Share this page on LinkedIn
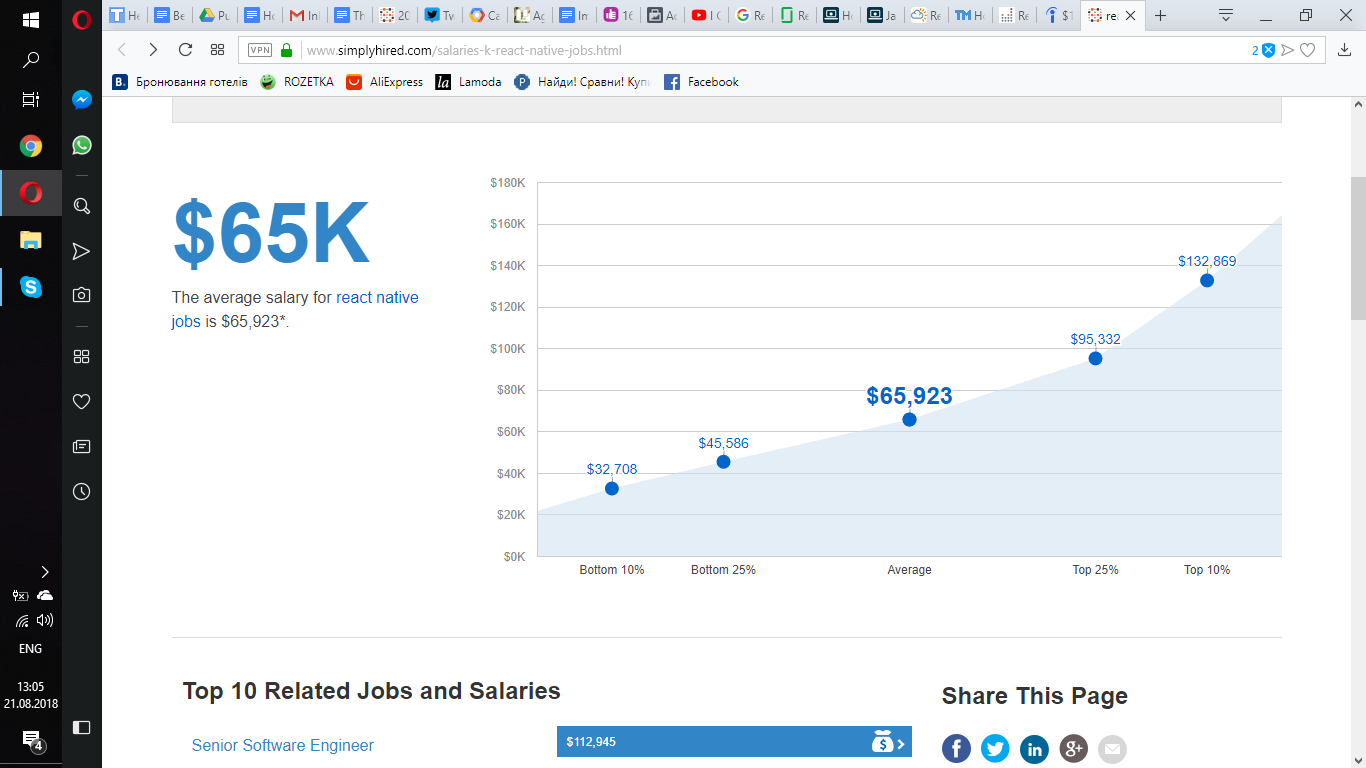This screenshot has width=1366, height=768. pos(1034,748)
